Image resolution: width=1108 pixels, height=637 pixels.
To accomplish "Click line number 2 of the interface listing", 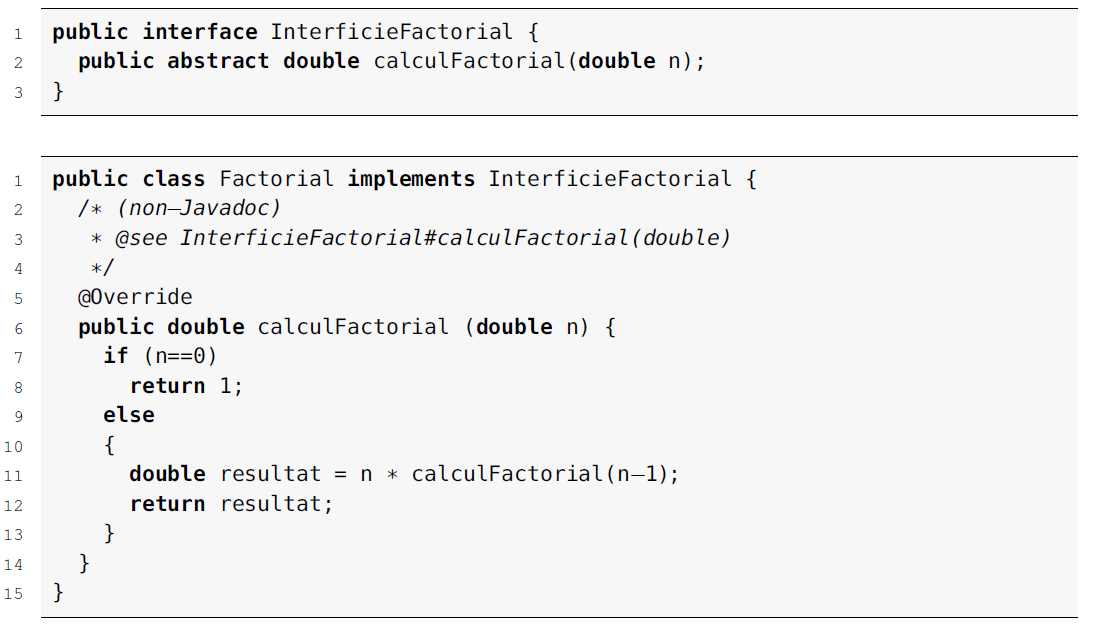I will [17, 63].
